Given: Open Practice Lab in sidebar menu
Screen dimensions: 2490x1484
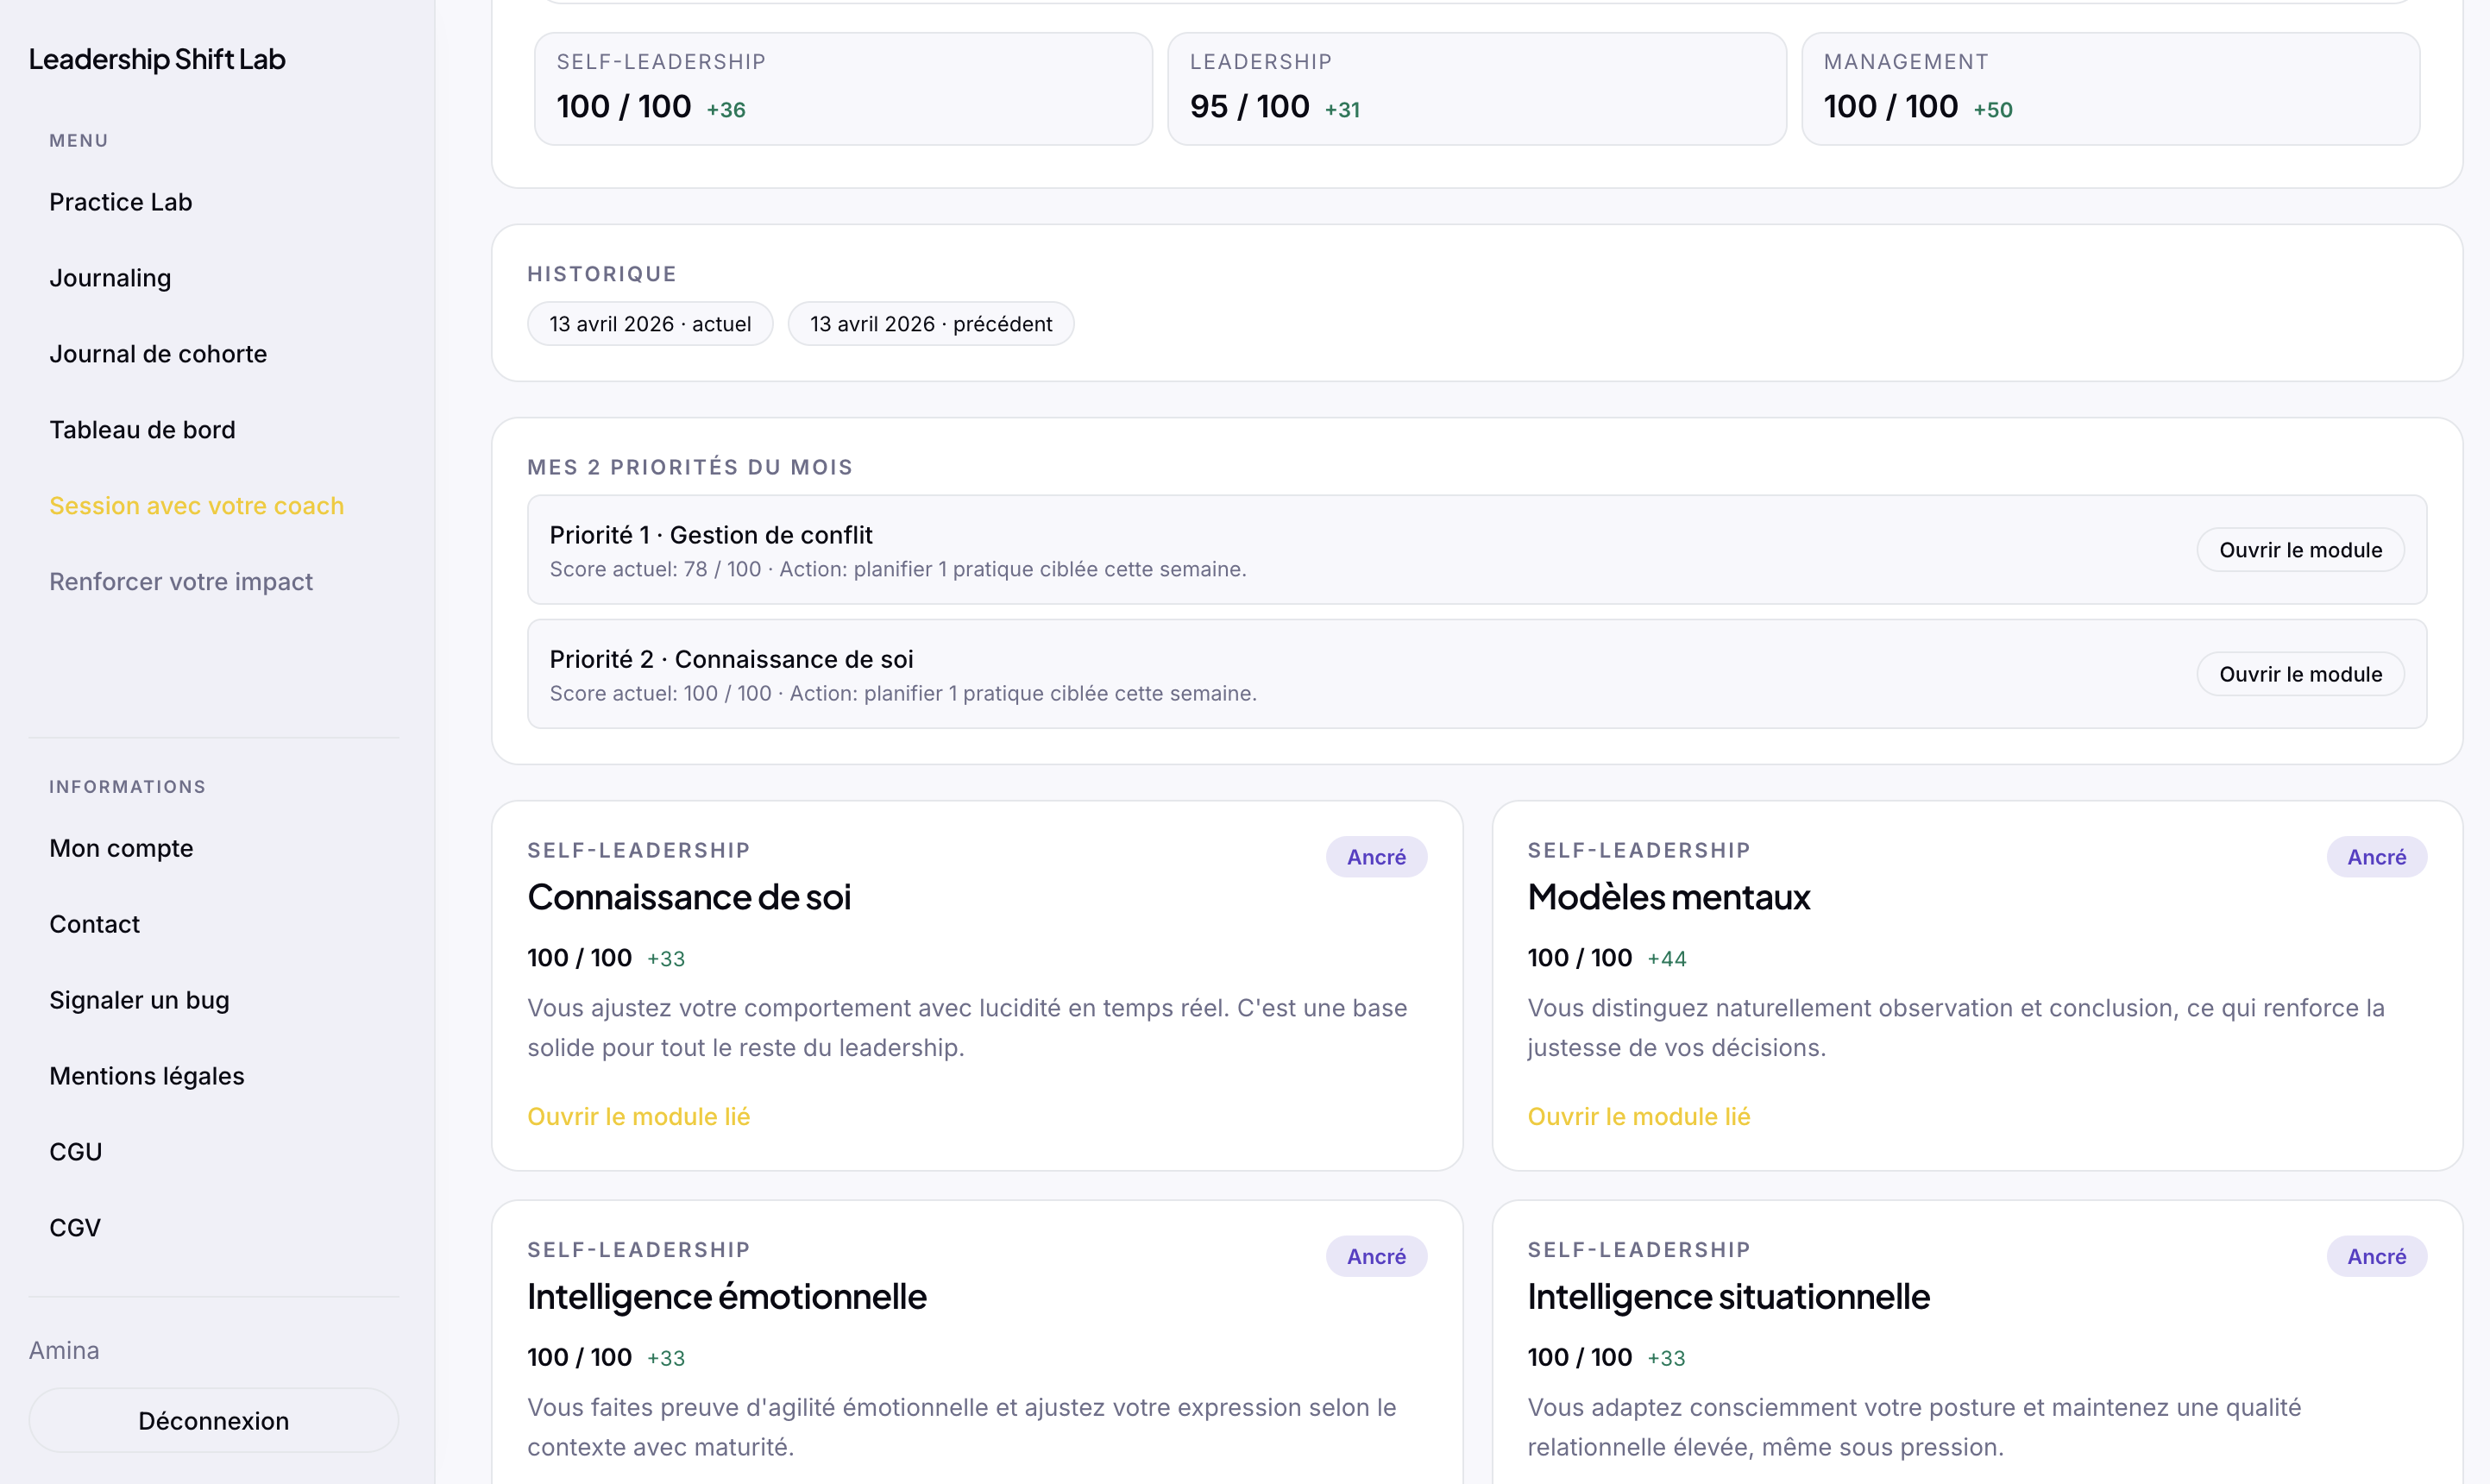Looking at the screenshot, I should tap(120, 202).
